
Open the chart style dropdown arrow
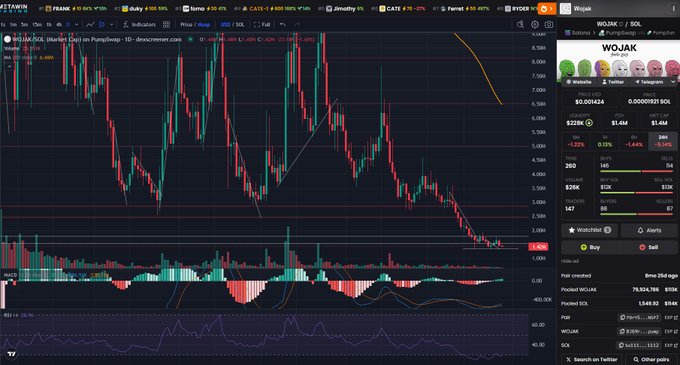[x=111, y=25]
